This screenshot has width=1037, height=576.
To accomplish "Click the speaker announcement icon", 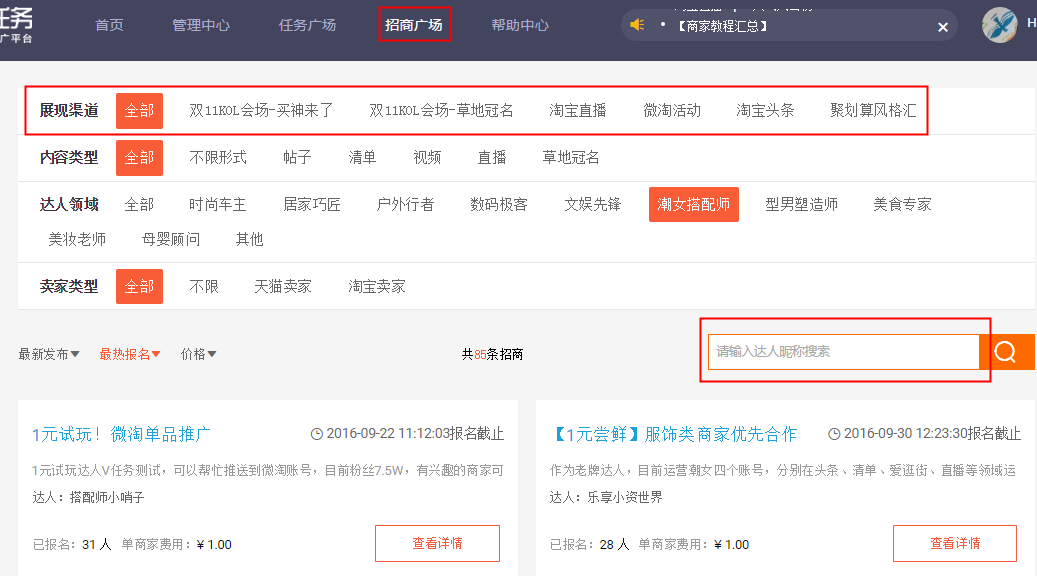I will [637, 25].
